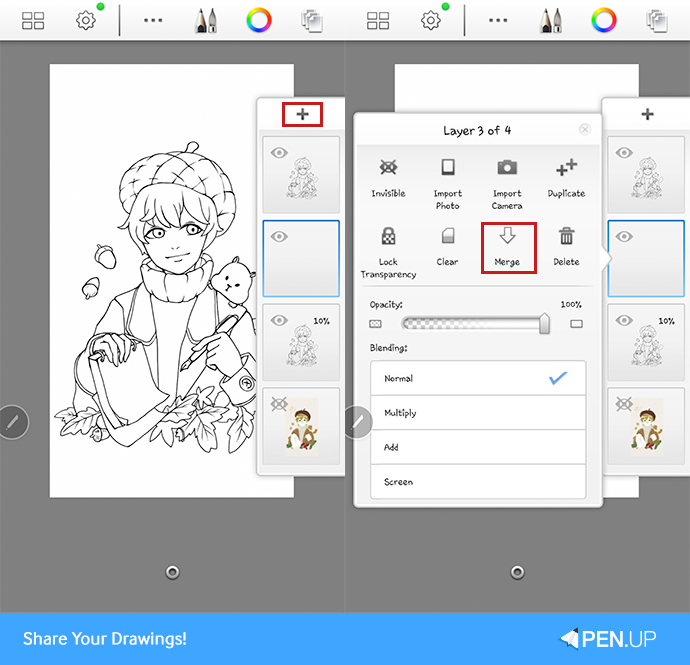Toggle the selected empty layer eye in the right panel
The width and height of the screenshot is (690, 665).
(624, 237)
